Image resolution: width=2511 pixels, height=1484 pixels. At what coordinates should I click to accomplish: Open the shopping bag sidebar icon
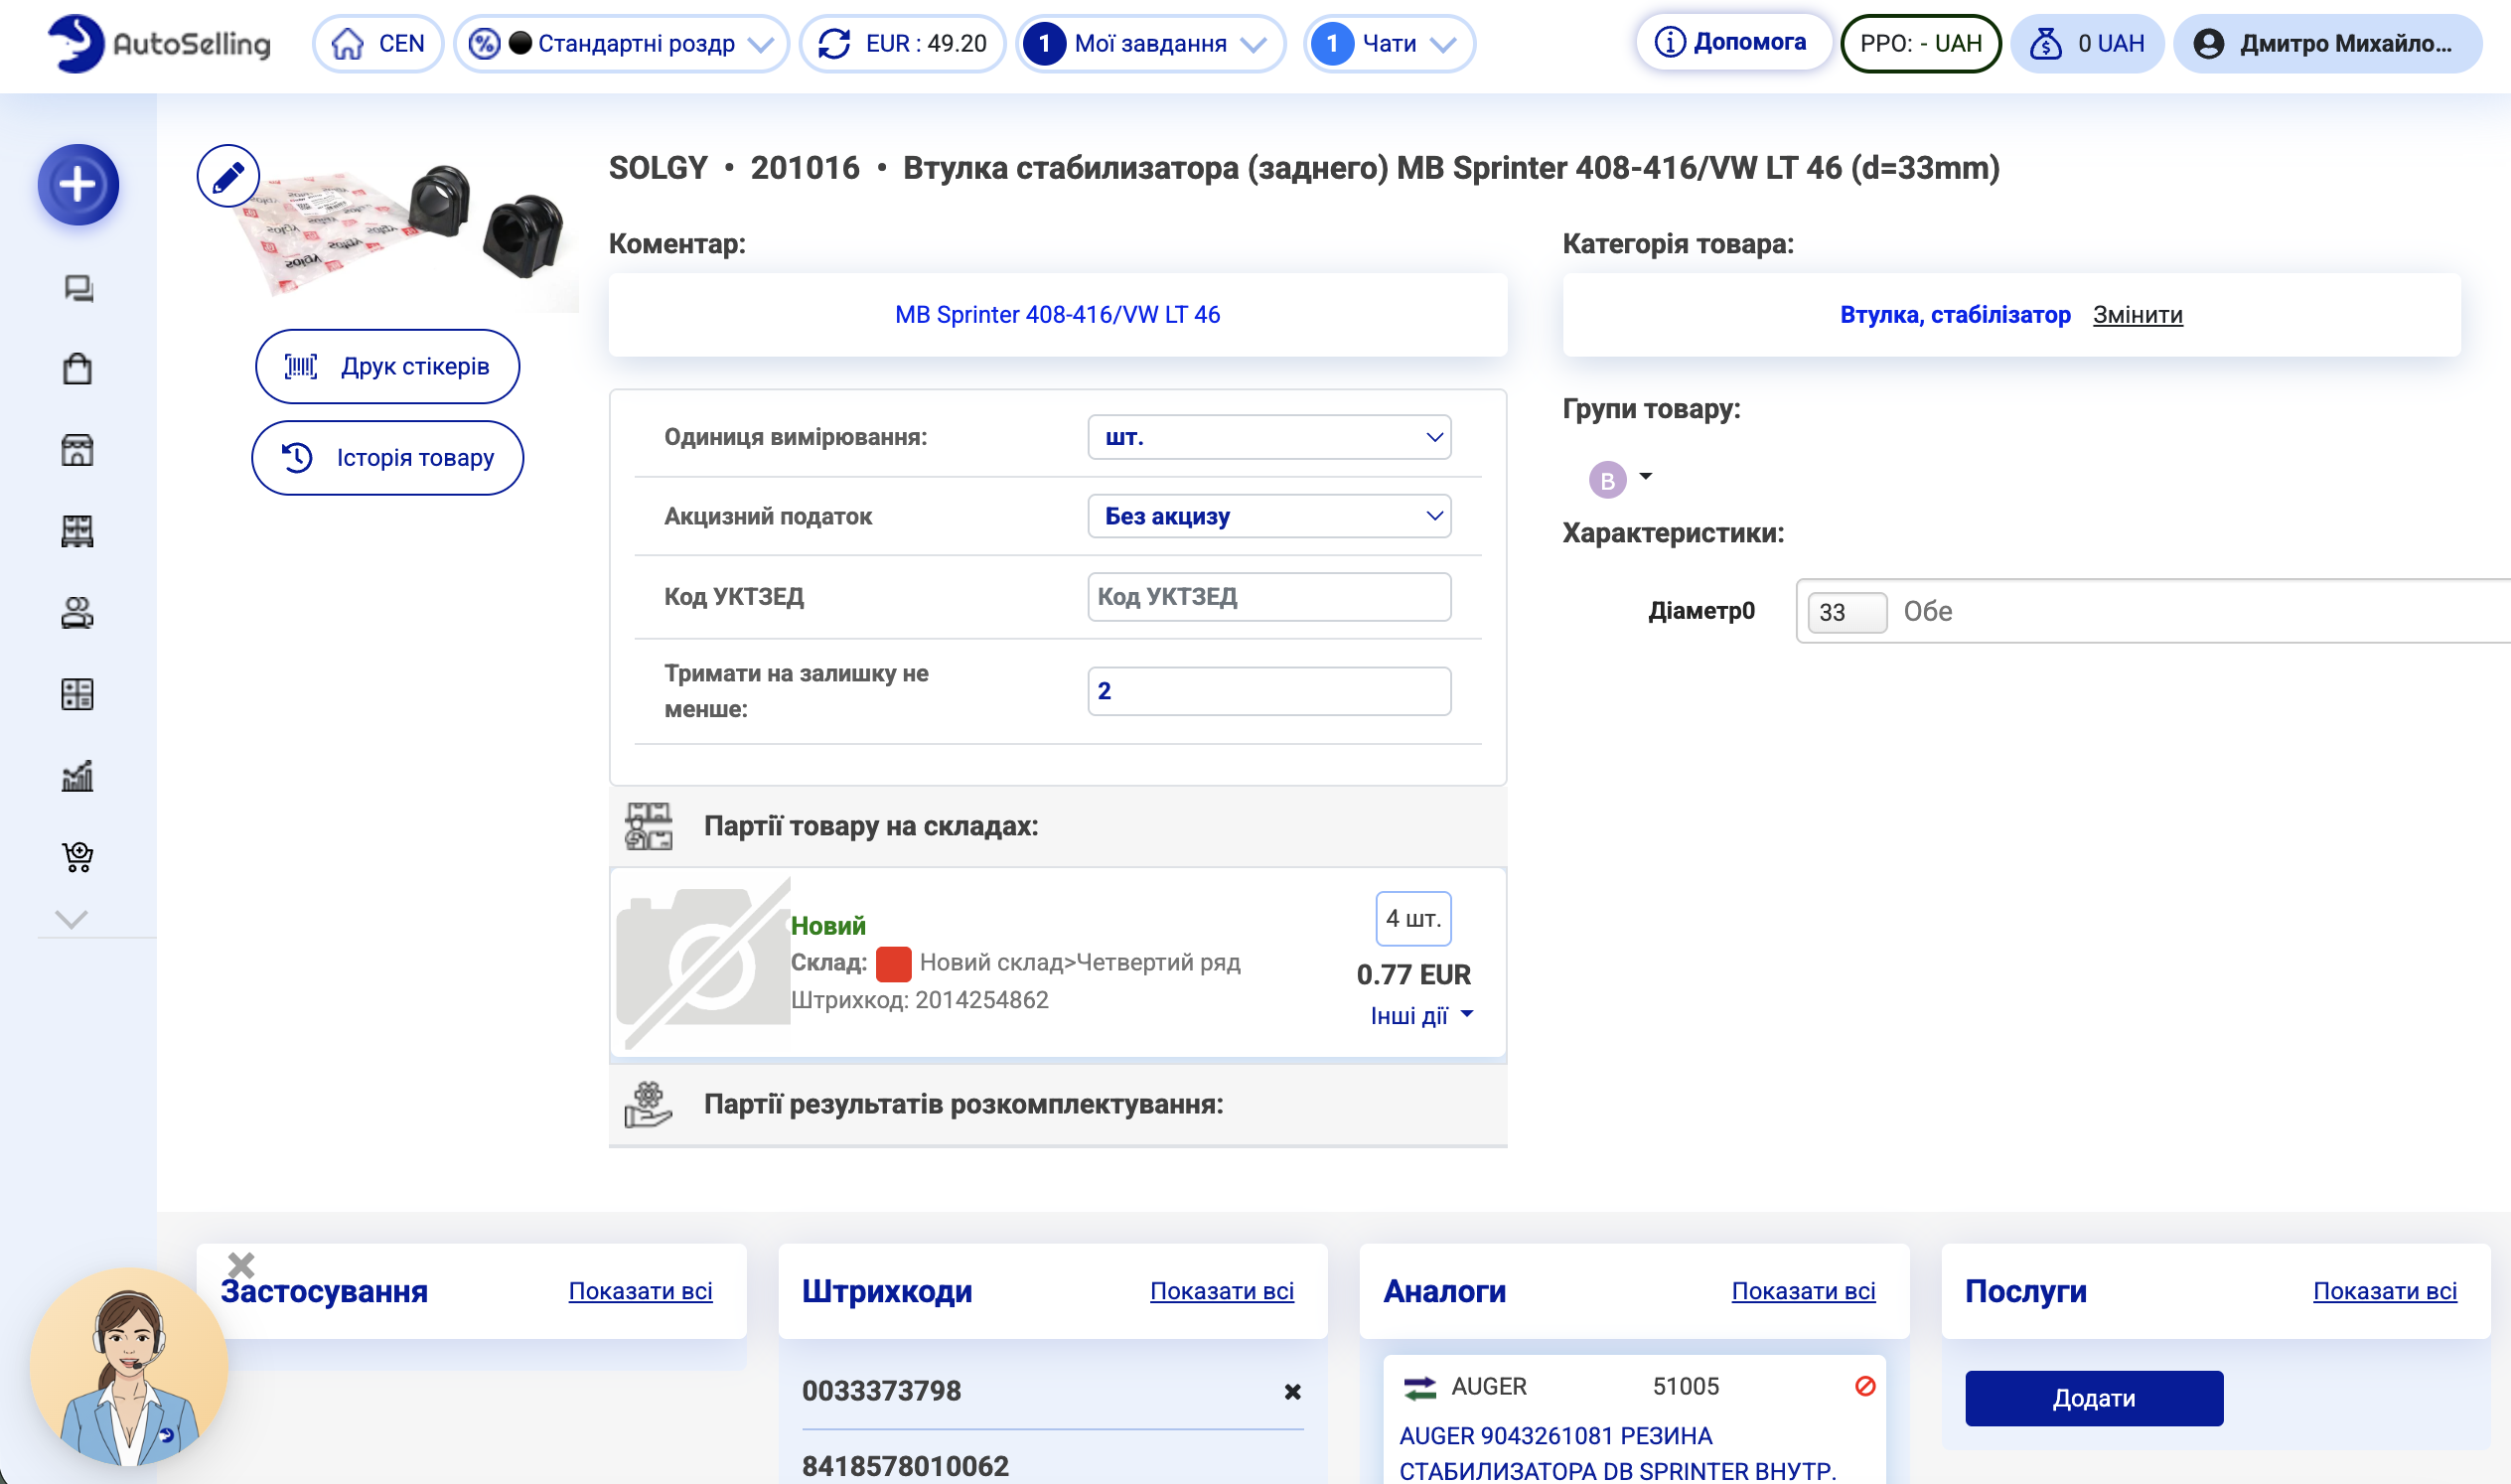coord(77,369)
